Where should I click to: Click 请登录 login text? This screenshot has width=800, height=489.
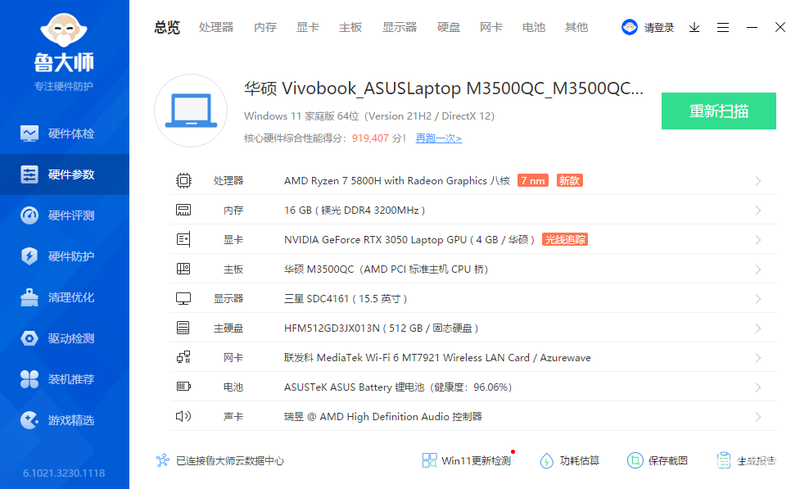click(x=659, y=28)
